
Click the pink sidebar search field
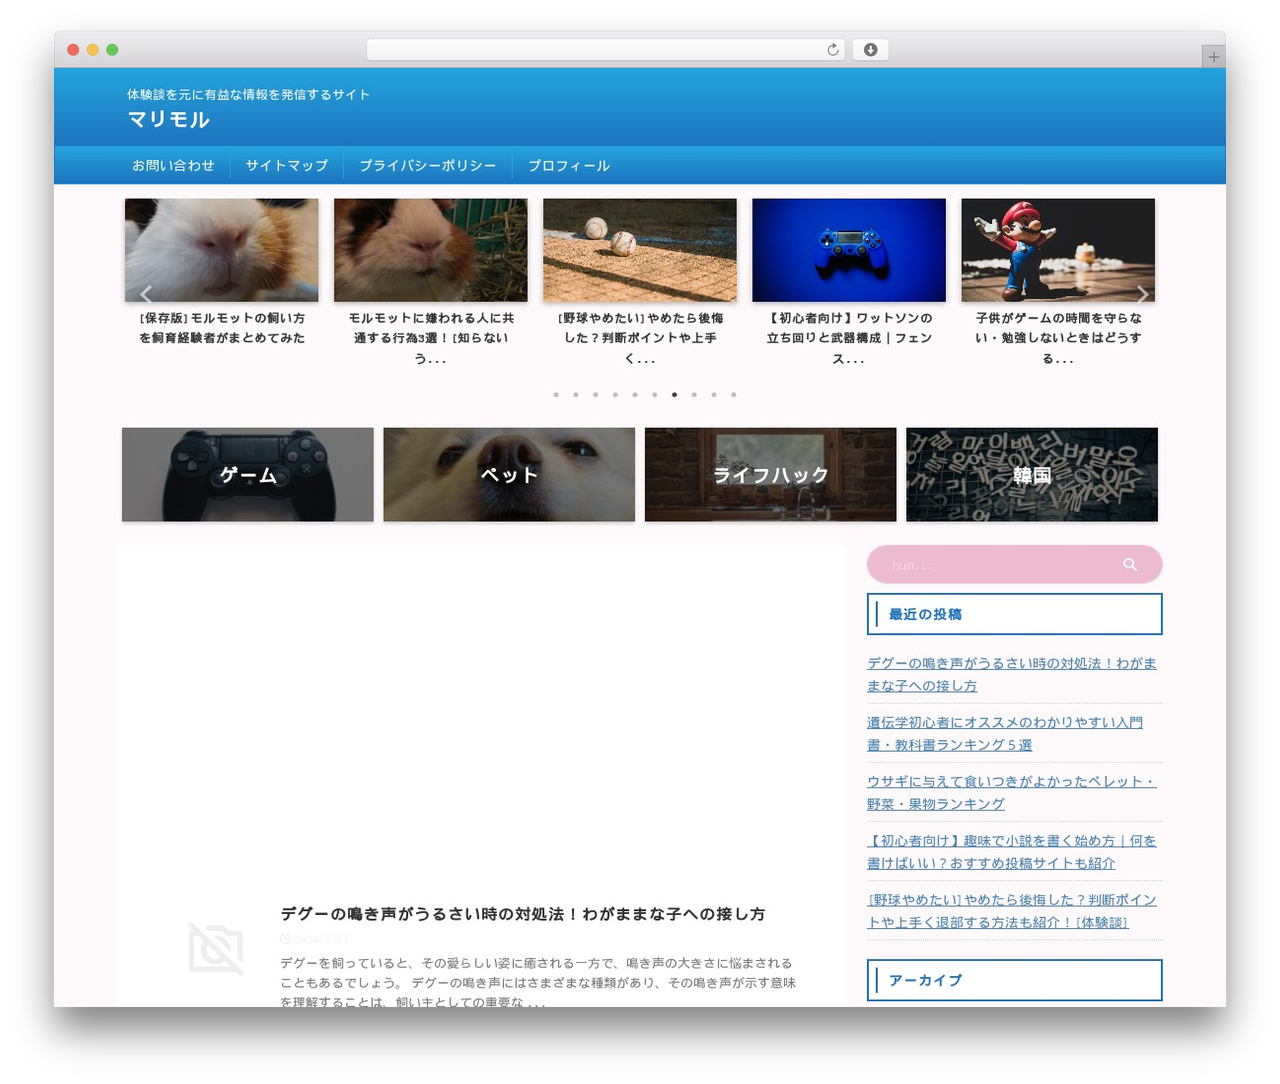[x=1014, y=565]
